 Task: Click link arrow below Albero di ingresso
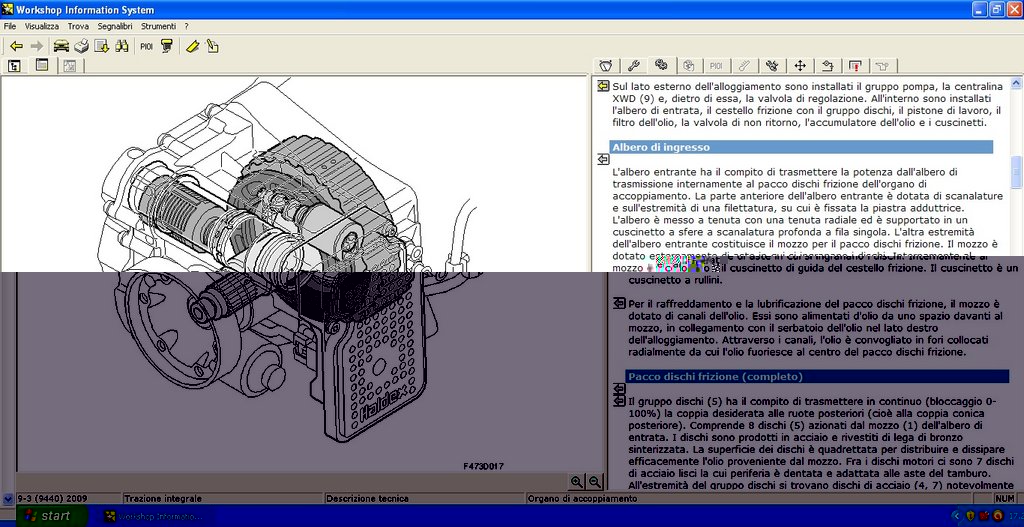click(603, 159)
